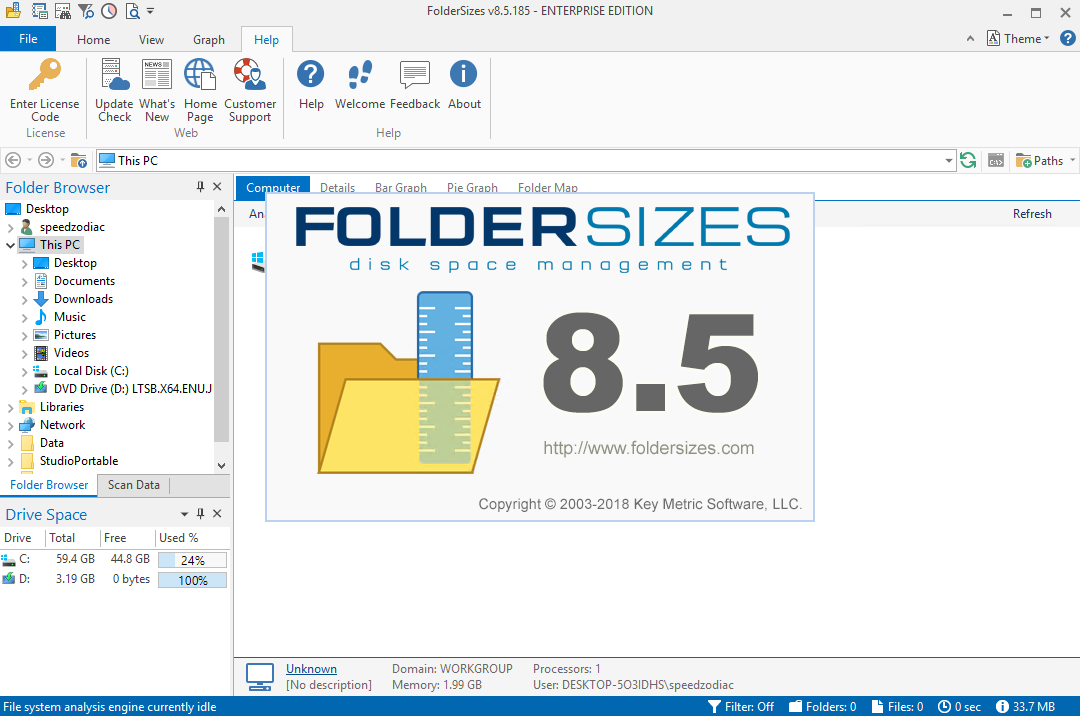The image size is (1080, 716).
Task: Expand the Local Disk (C:) node
Action: point(24,372)
